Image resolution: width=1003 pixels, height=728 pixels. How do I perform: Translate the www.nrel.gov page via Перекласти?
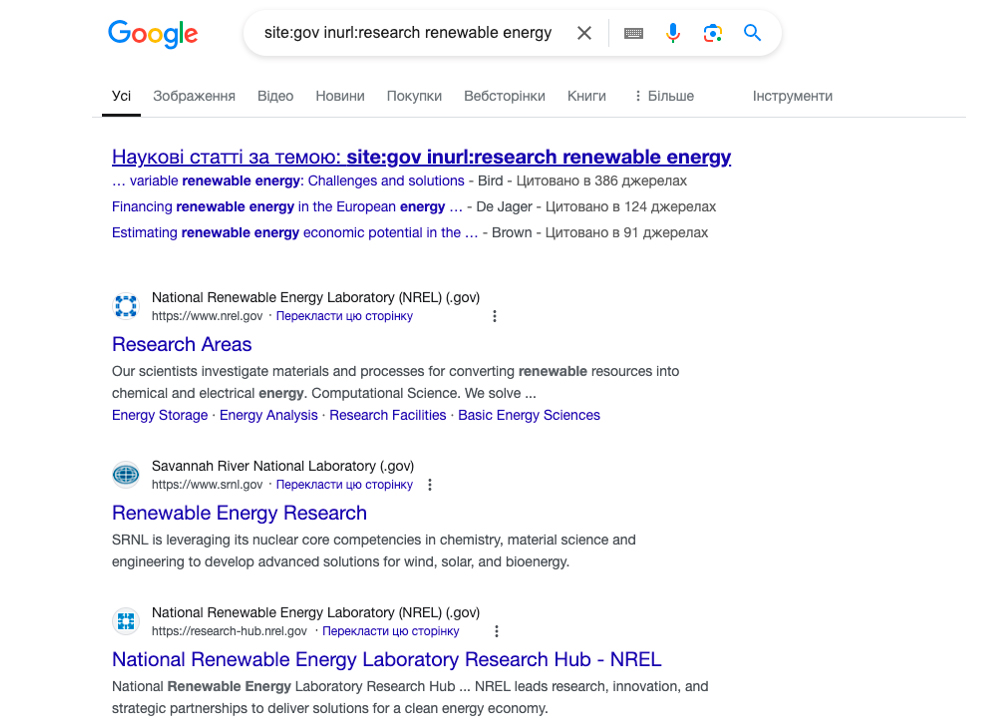tap(344, 316)
